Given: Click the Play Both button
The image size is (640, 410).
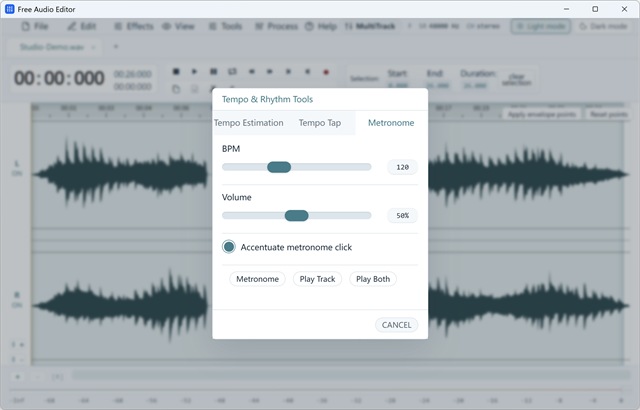Looking at the screenshot, I should point(373,279).
